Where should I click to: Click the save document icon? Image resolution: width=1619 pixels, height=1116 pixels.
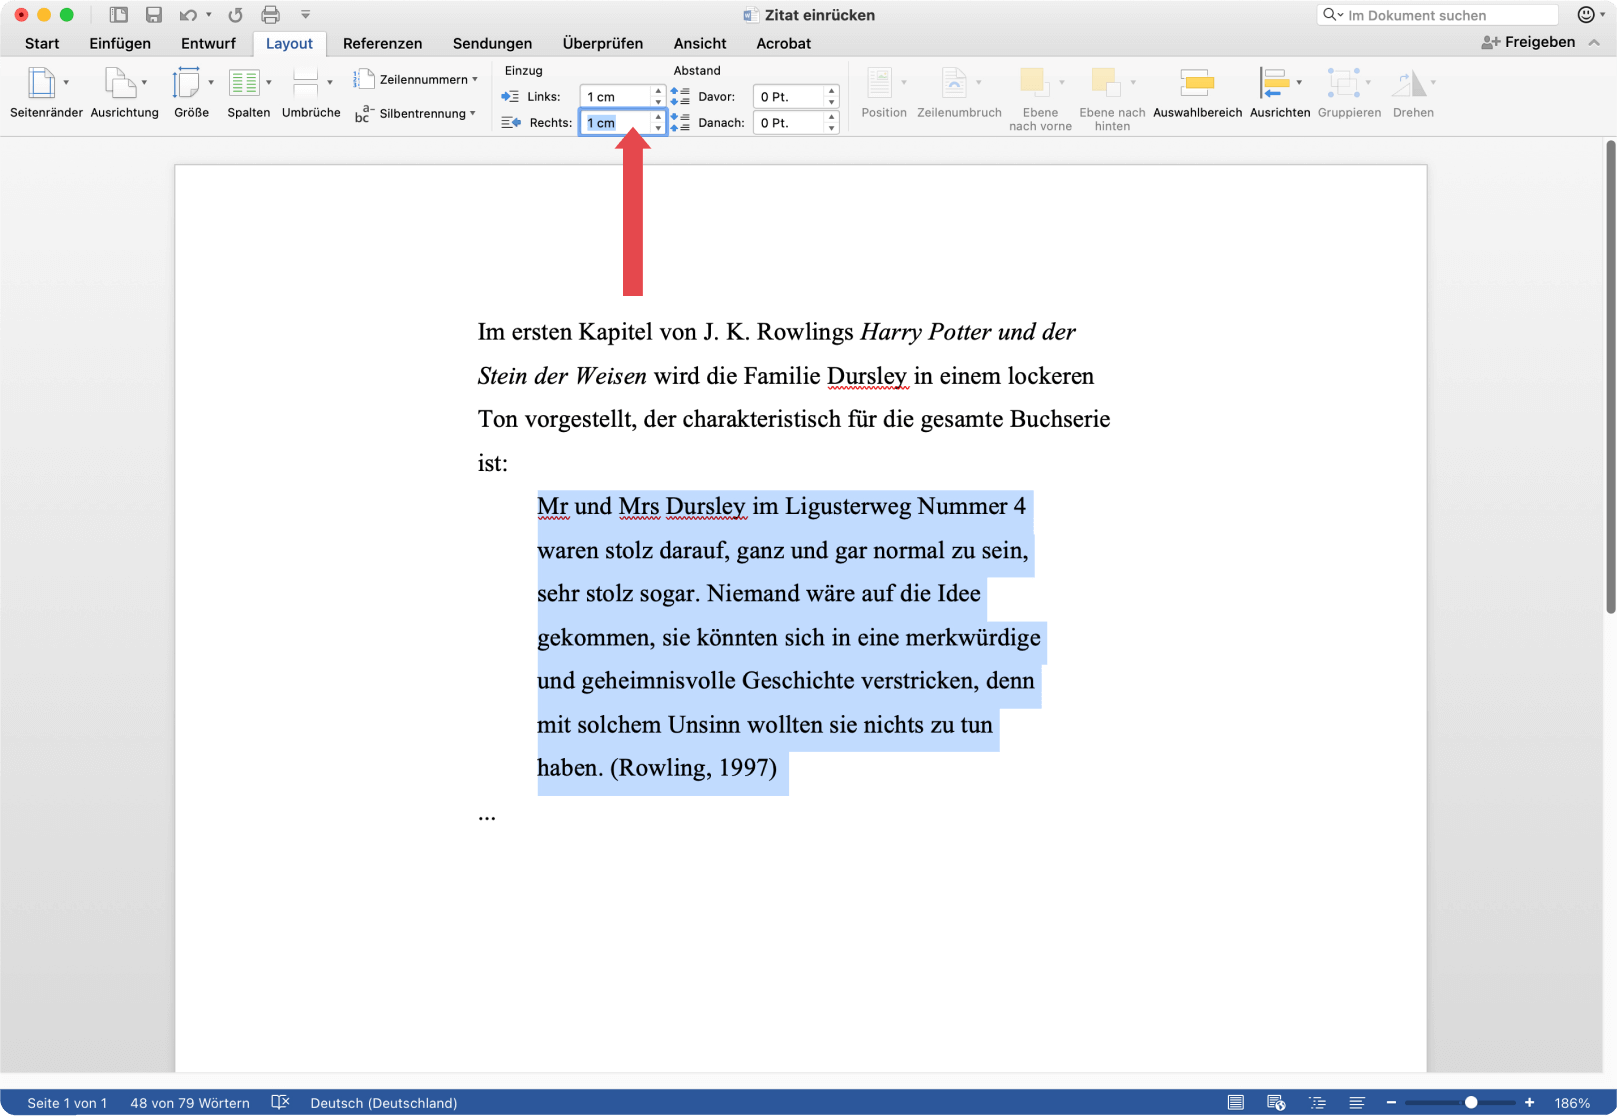153,15
